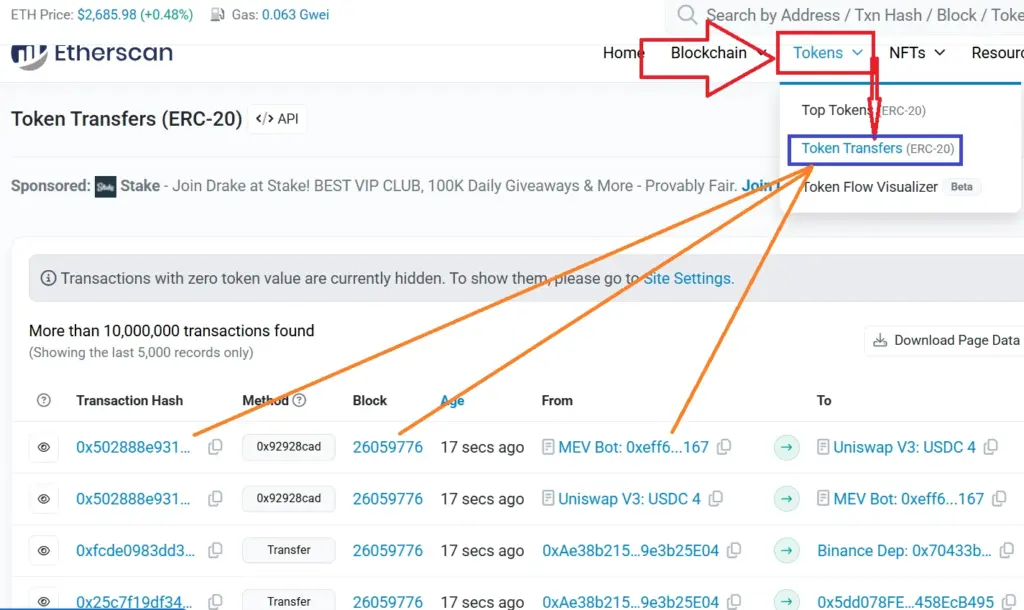Open From address MEV Bot: 0xeff6...167
The width and height of the screenshot is (1024, 610).
click(x=633, y=447)
